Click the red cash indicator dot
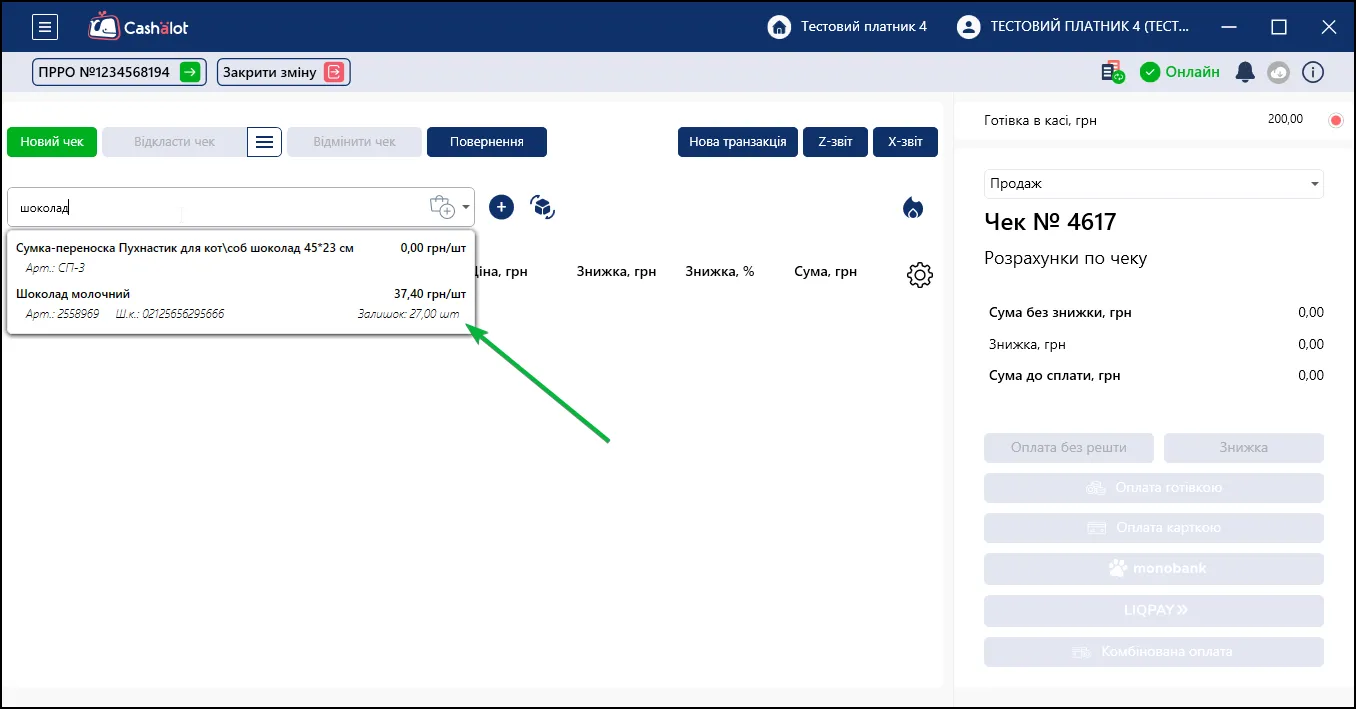This screenshot has width=1356, height=709. pos(1335,121)
